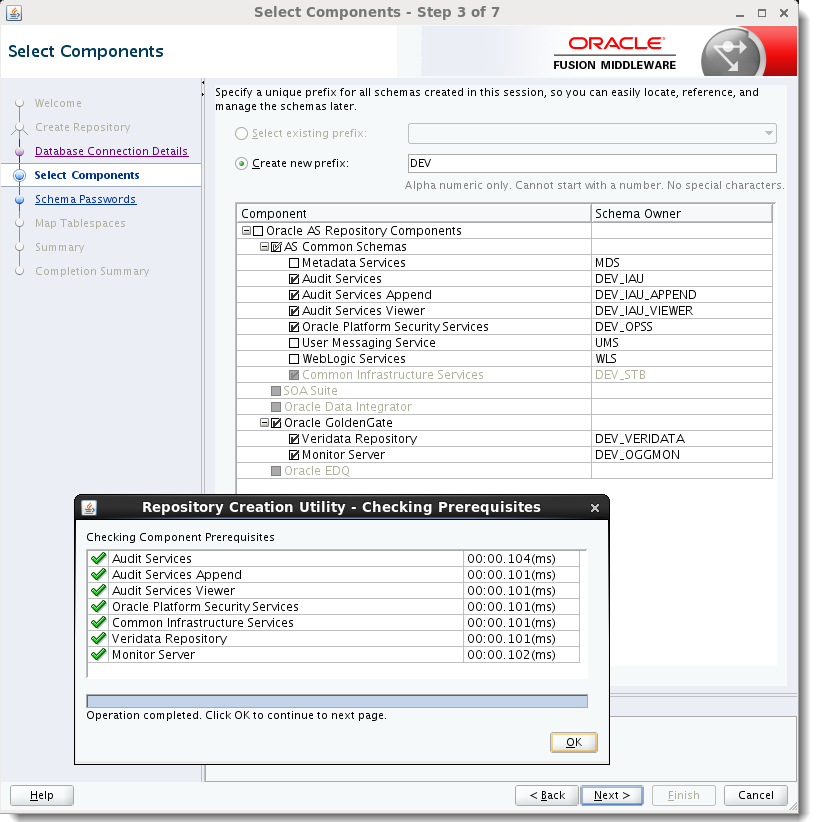This screenshot has width=819, height=822.
Task: Toggle AS Common Schemas checkbox
Action: point(276,247)
